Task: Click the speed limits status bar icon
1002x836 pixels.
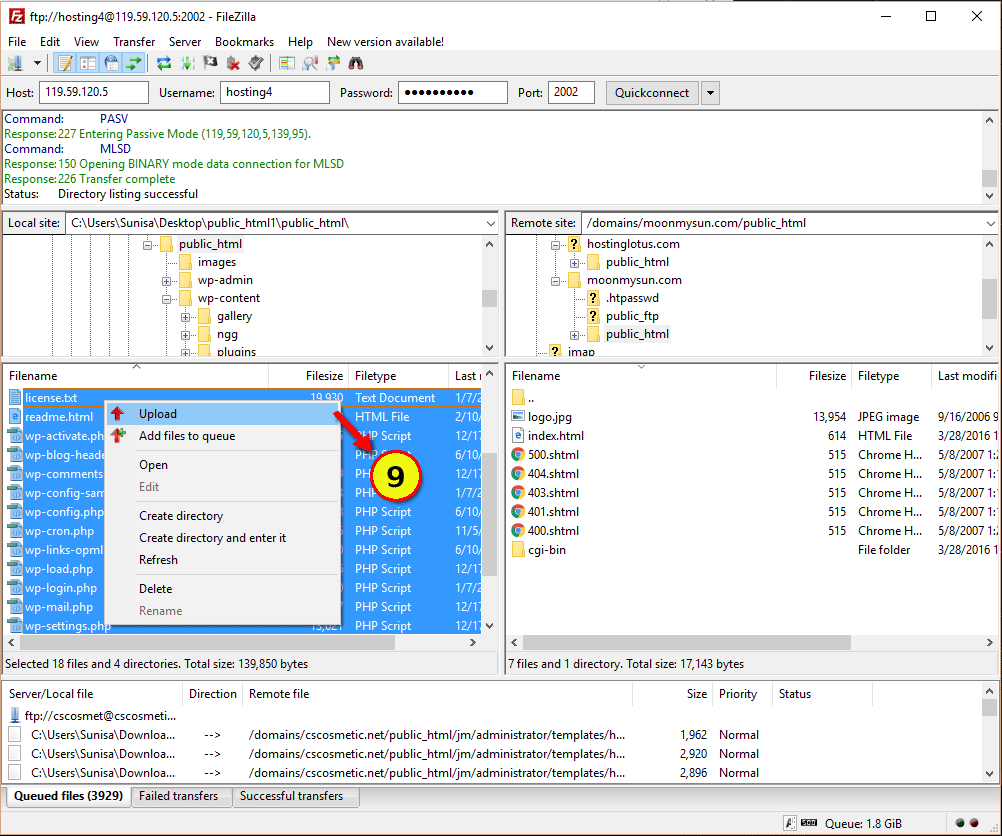Action: point(808,823)
